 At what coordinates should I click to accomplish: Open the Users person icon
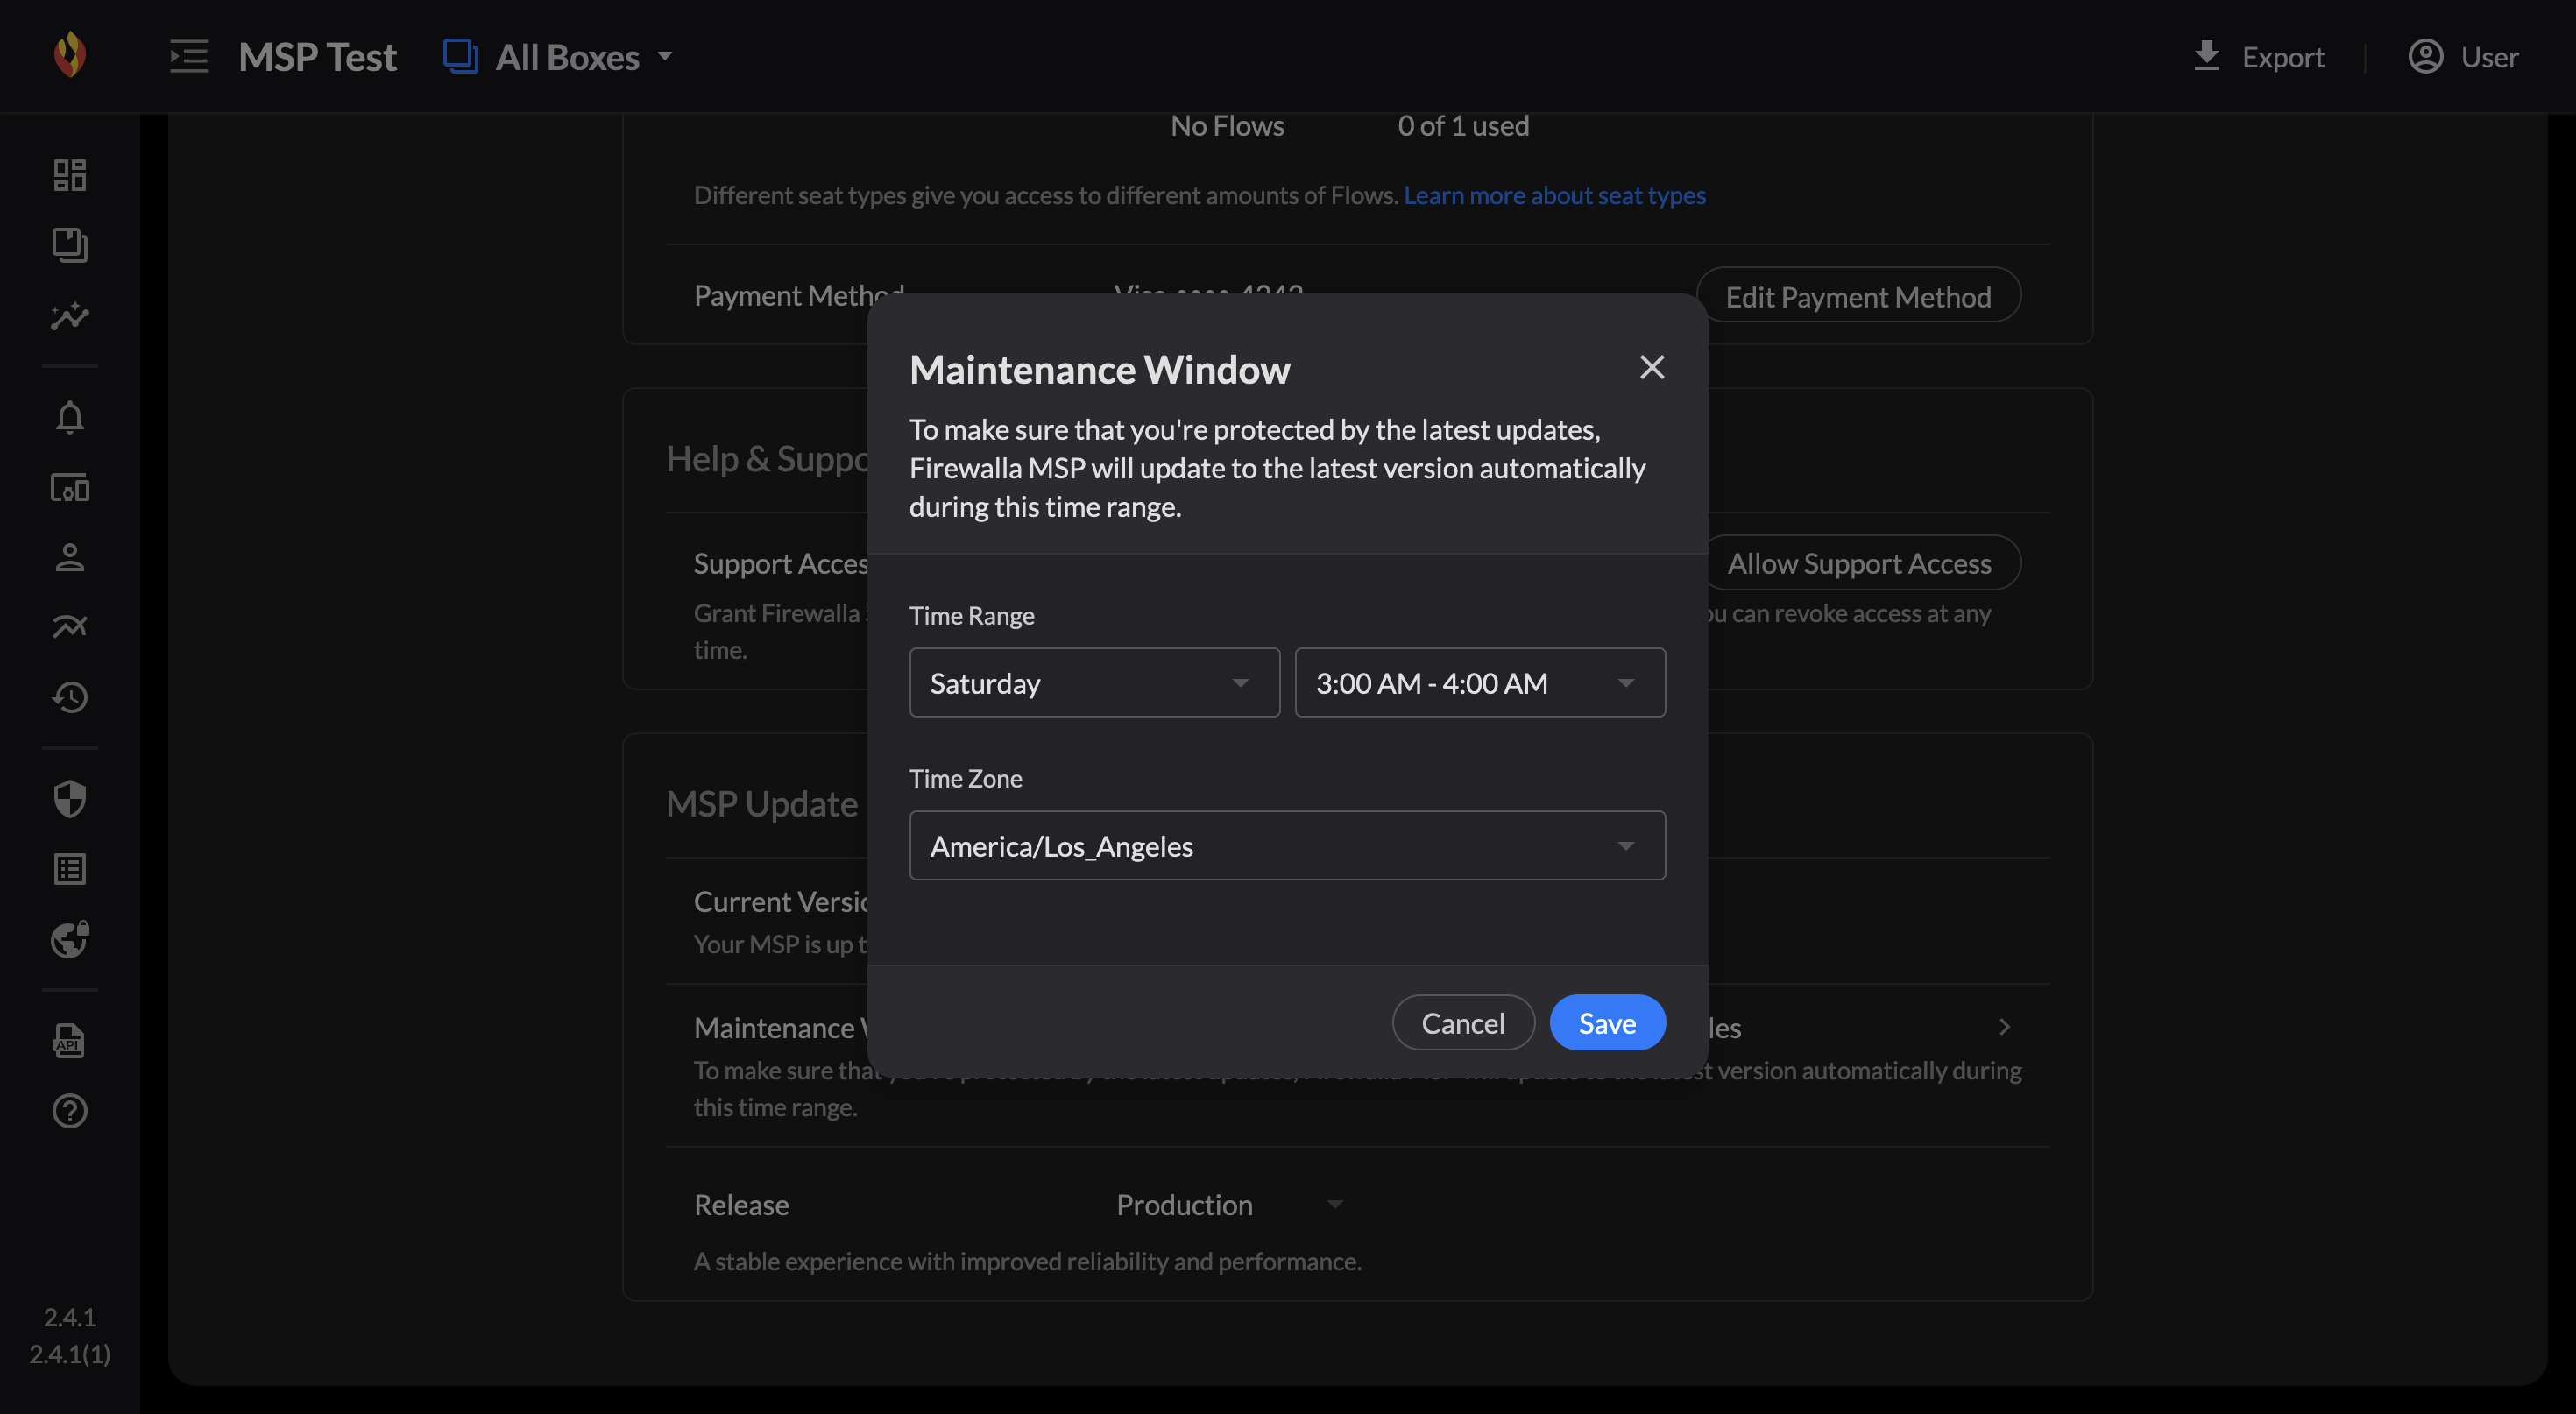pos(69,557)
